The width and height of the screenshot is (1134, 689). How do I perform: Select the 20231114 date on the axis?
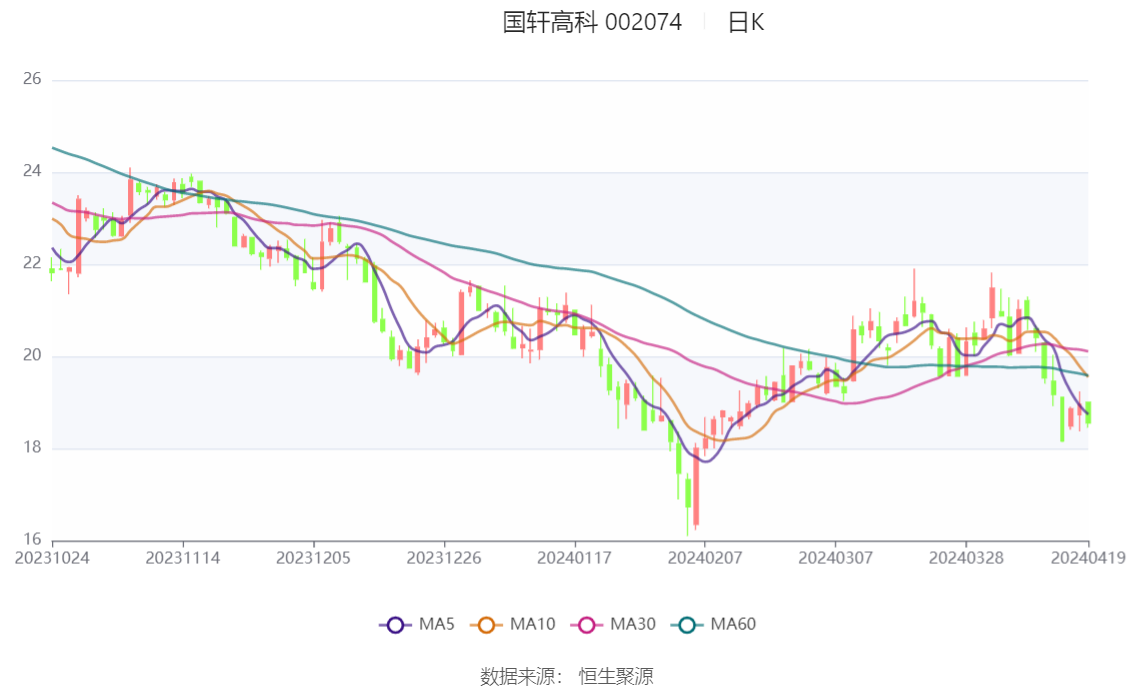pyautogui.click(x=182, y=558)
